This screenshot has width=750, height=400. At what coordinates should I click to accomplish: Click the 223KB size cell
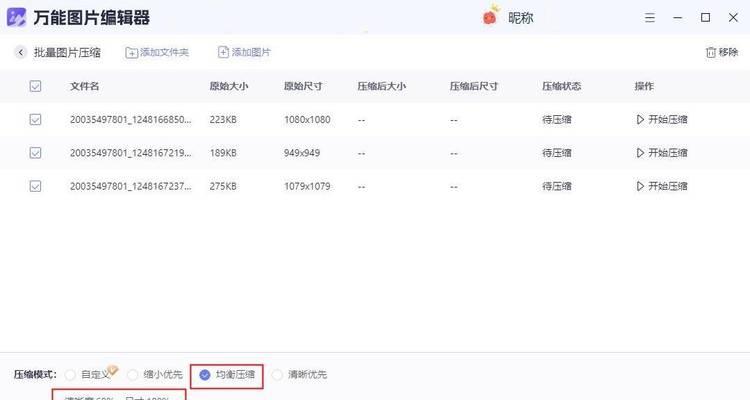tap(223, 119)
